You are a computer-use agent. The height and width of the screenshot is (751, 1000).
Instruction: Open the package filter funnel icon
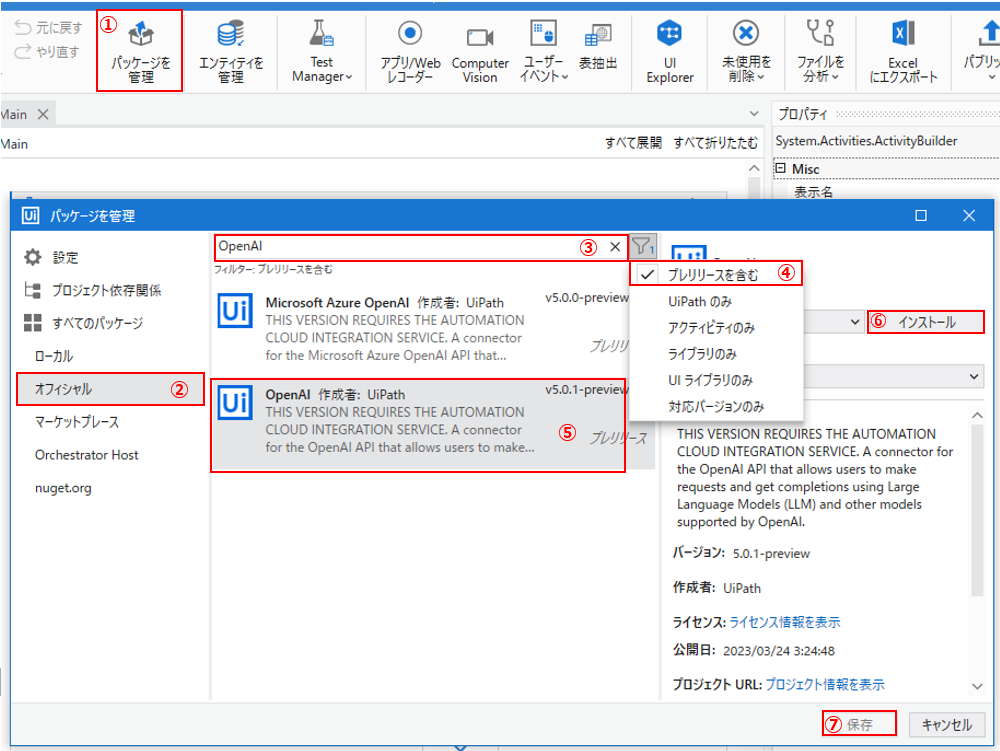pyautogui.click(x=642, y=246)
